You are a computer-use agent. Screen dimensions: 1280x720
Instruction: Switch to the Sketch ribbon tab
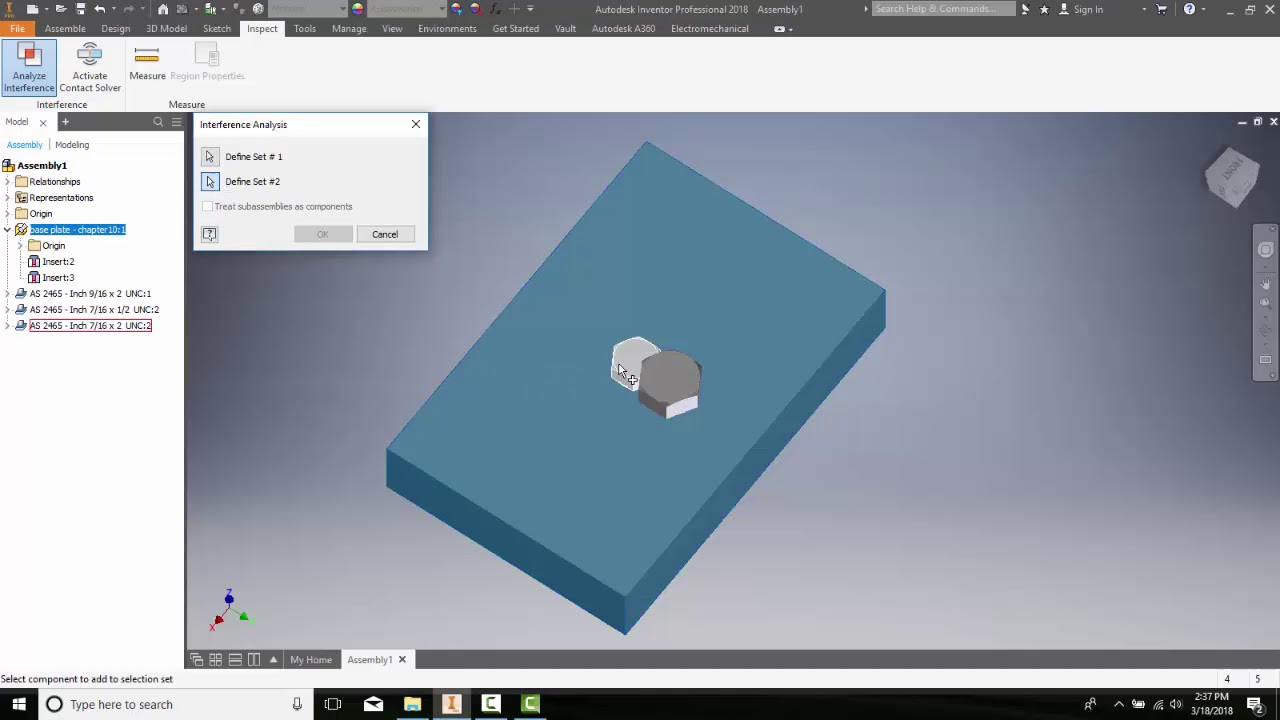click(x=217, y=29)
